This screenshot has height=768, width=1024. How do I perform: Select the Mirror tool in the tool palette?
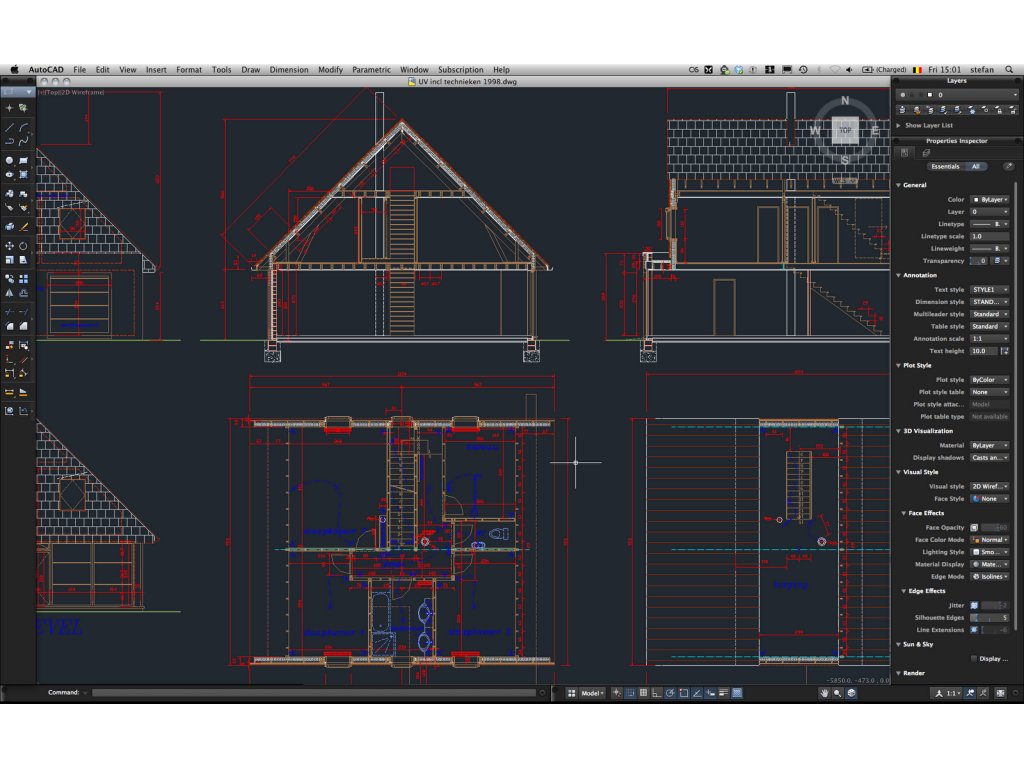point(10,293)
